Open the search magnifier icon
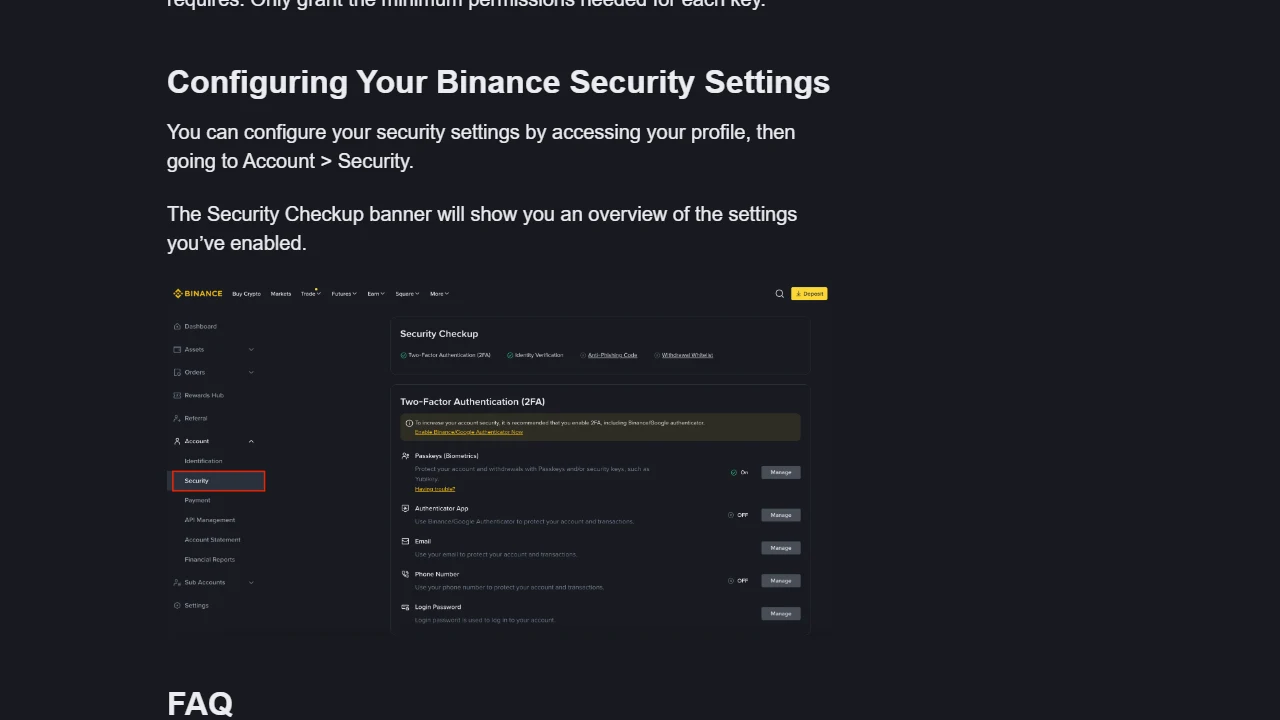The image size is (1280, 720). tap(780, 294)
